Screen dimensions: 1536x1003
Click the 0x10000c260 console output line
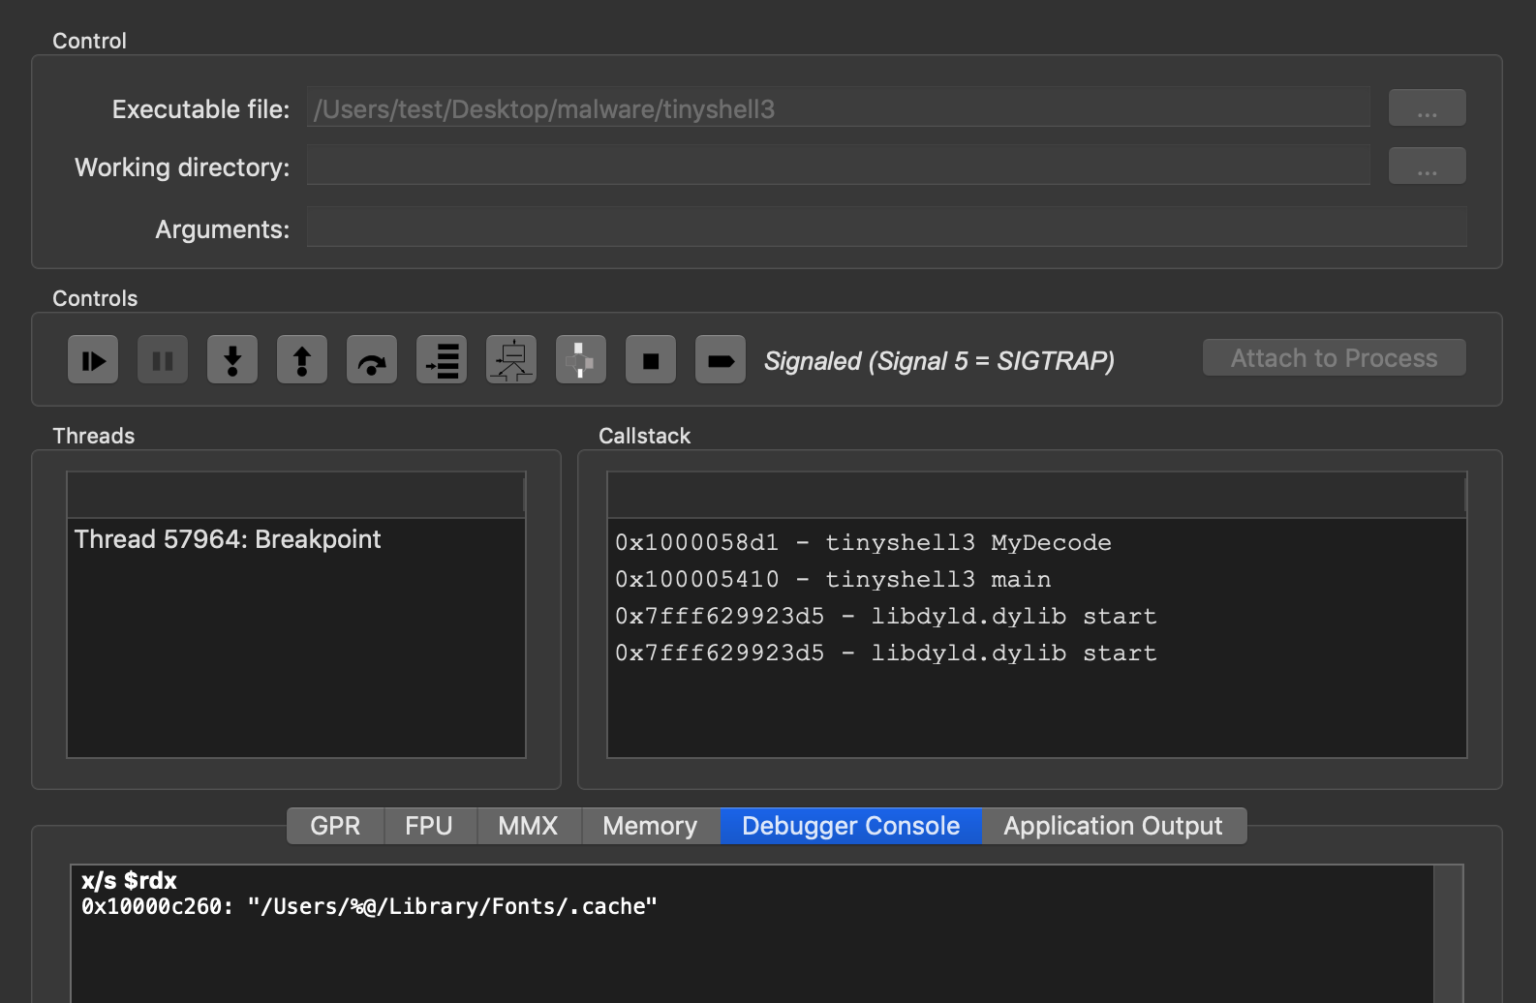click(369, 907)
